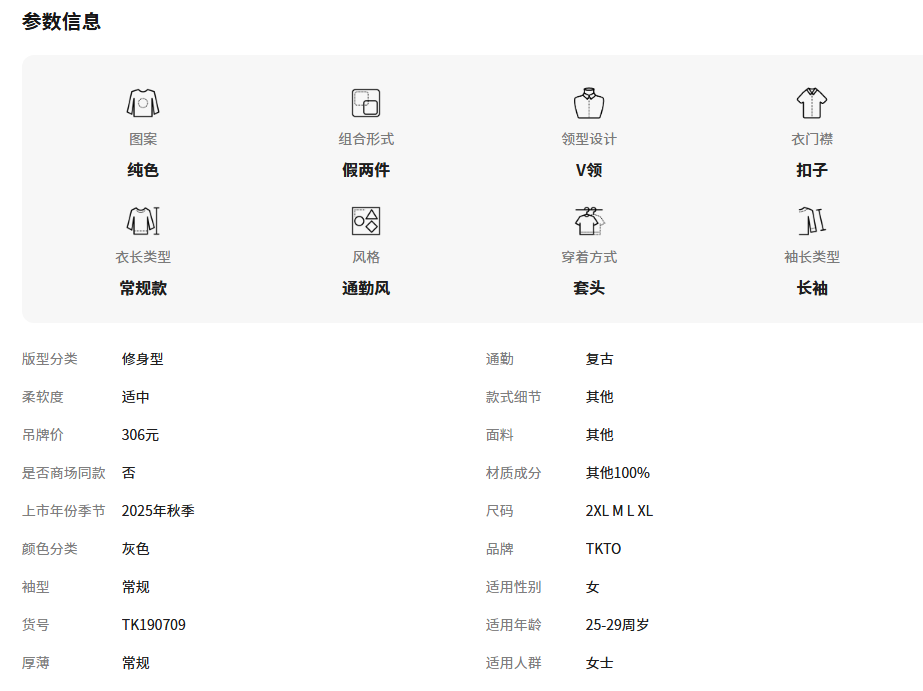This screenshot has height=691, width=923.
Task: Click the 通勤风 style value
Action: (366, 288)
